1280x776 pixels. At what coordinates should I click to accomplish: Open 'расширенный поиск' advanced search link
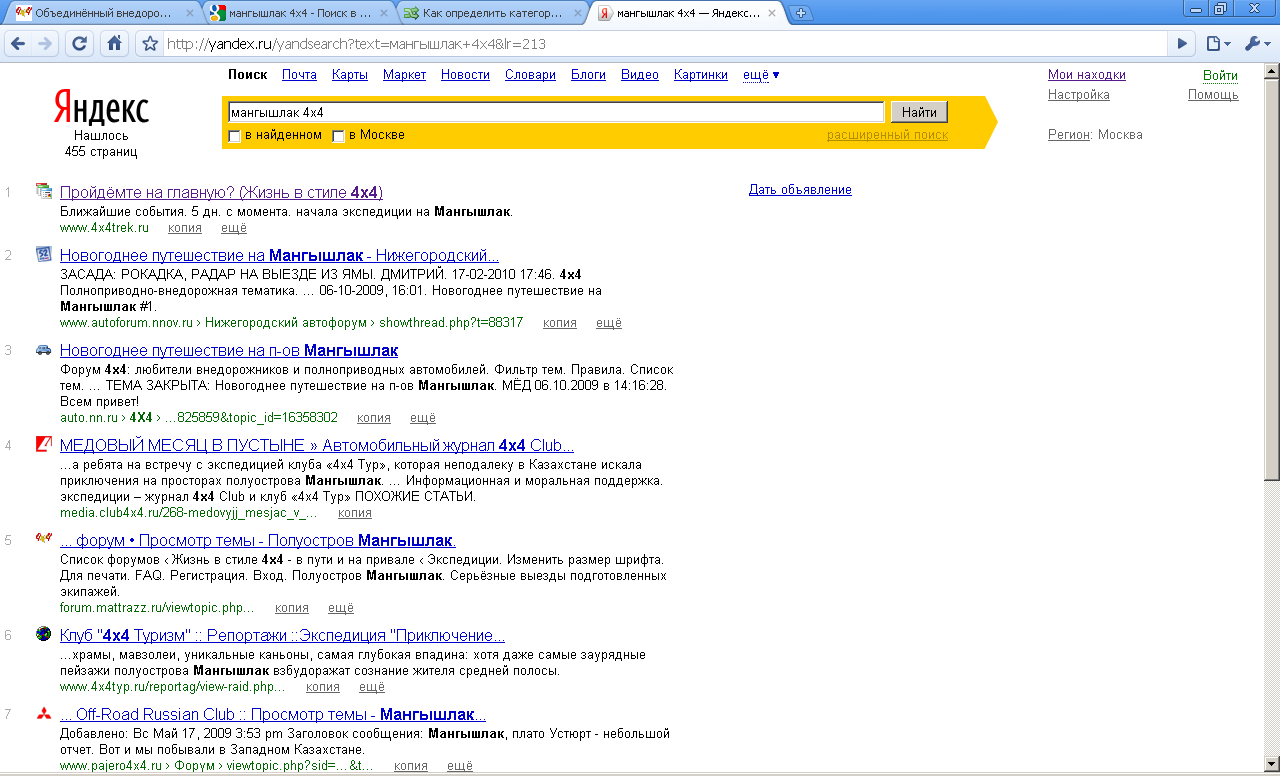(x=887, y=135)
